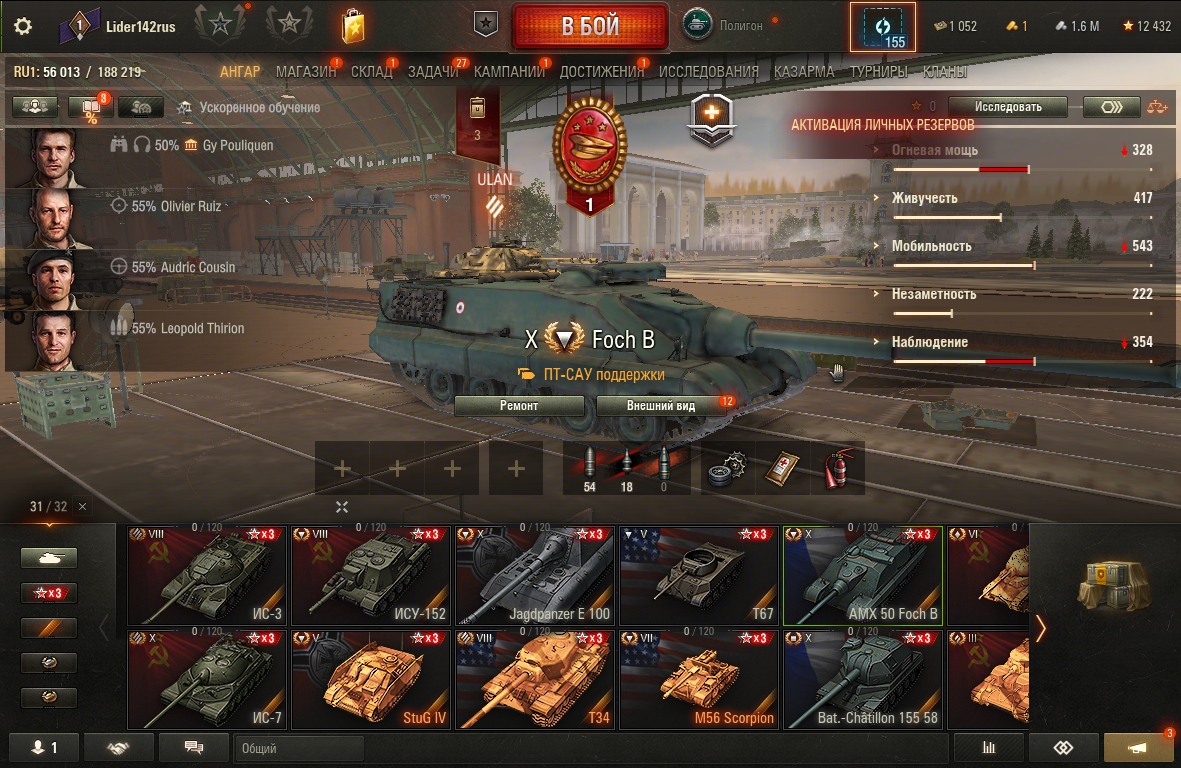Click the В БОЙ battle button
The width and height of the screenshot is (1181, 768).
590,26
